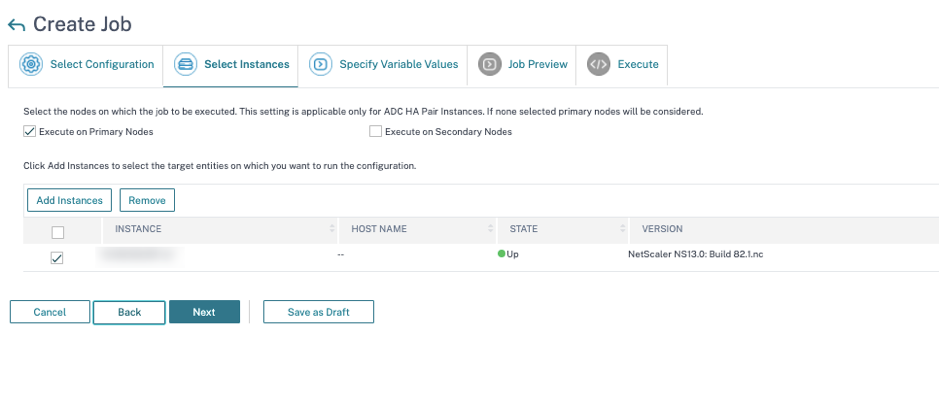This screenshot has height=404, width=939.
Task: Go to the Job Preview tab
Action: 522,66
